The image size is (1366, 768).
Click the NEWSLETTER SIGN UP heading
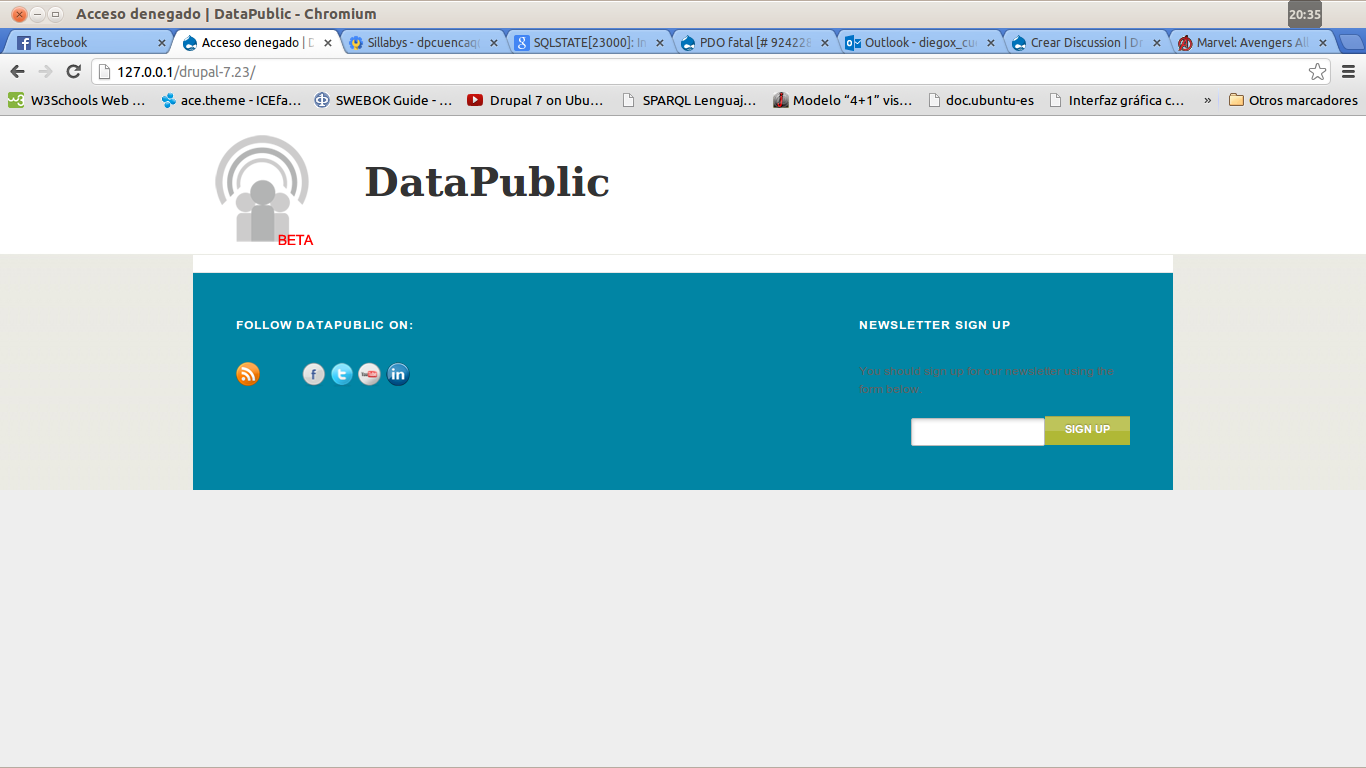point(935,325)
